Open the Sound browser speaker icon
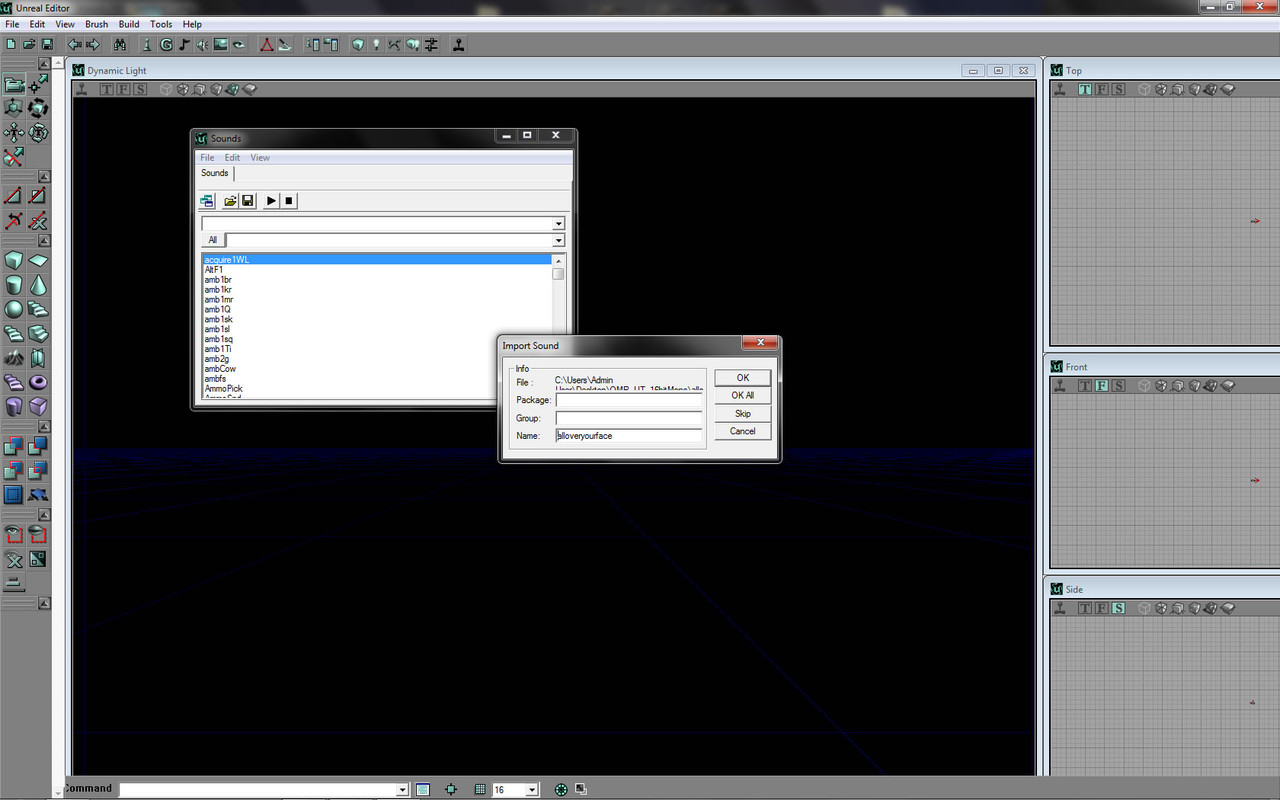The width and height of the screenshot is (1280, 800). point(202,44)
